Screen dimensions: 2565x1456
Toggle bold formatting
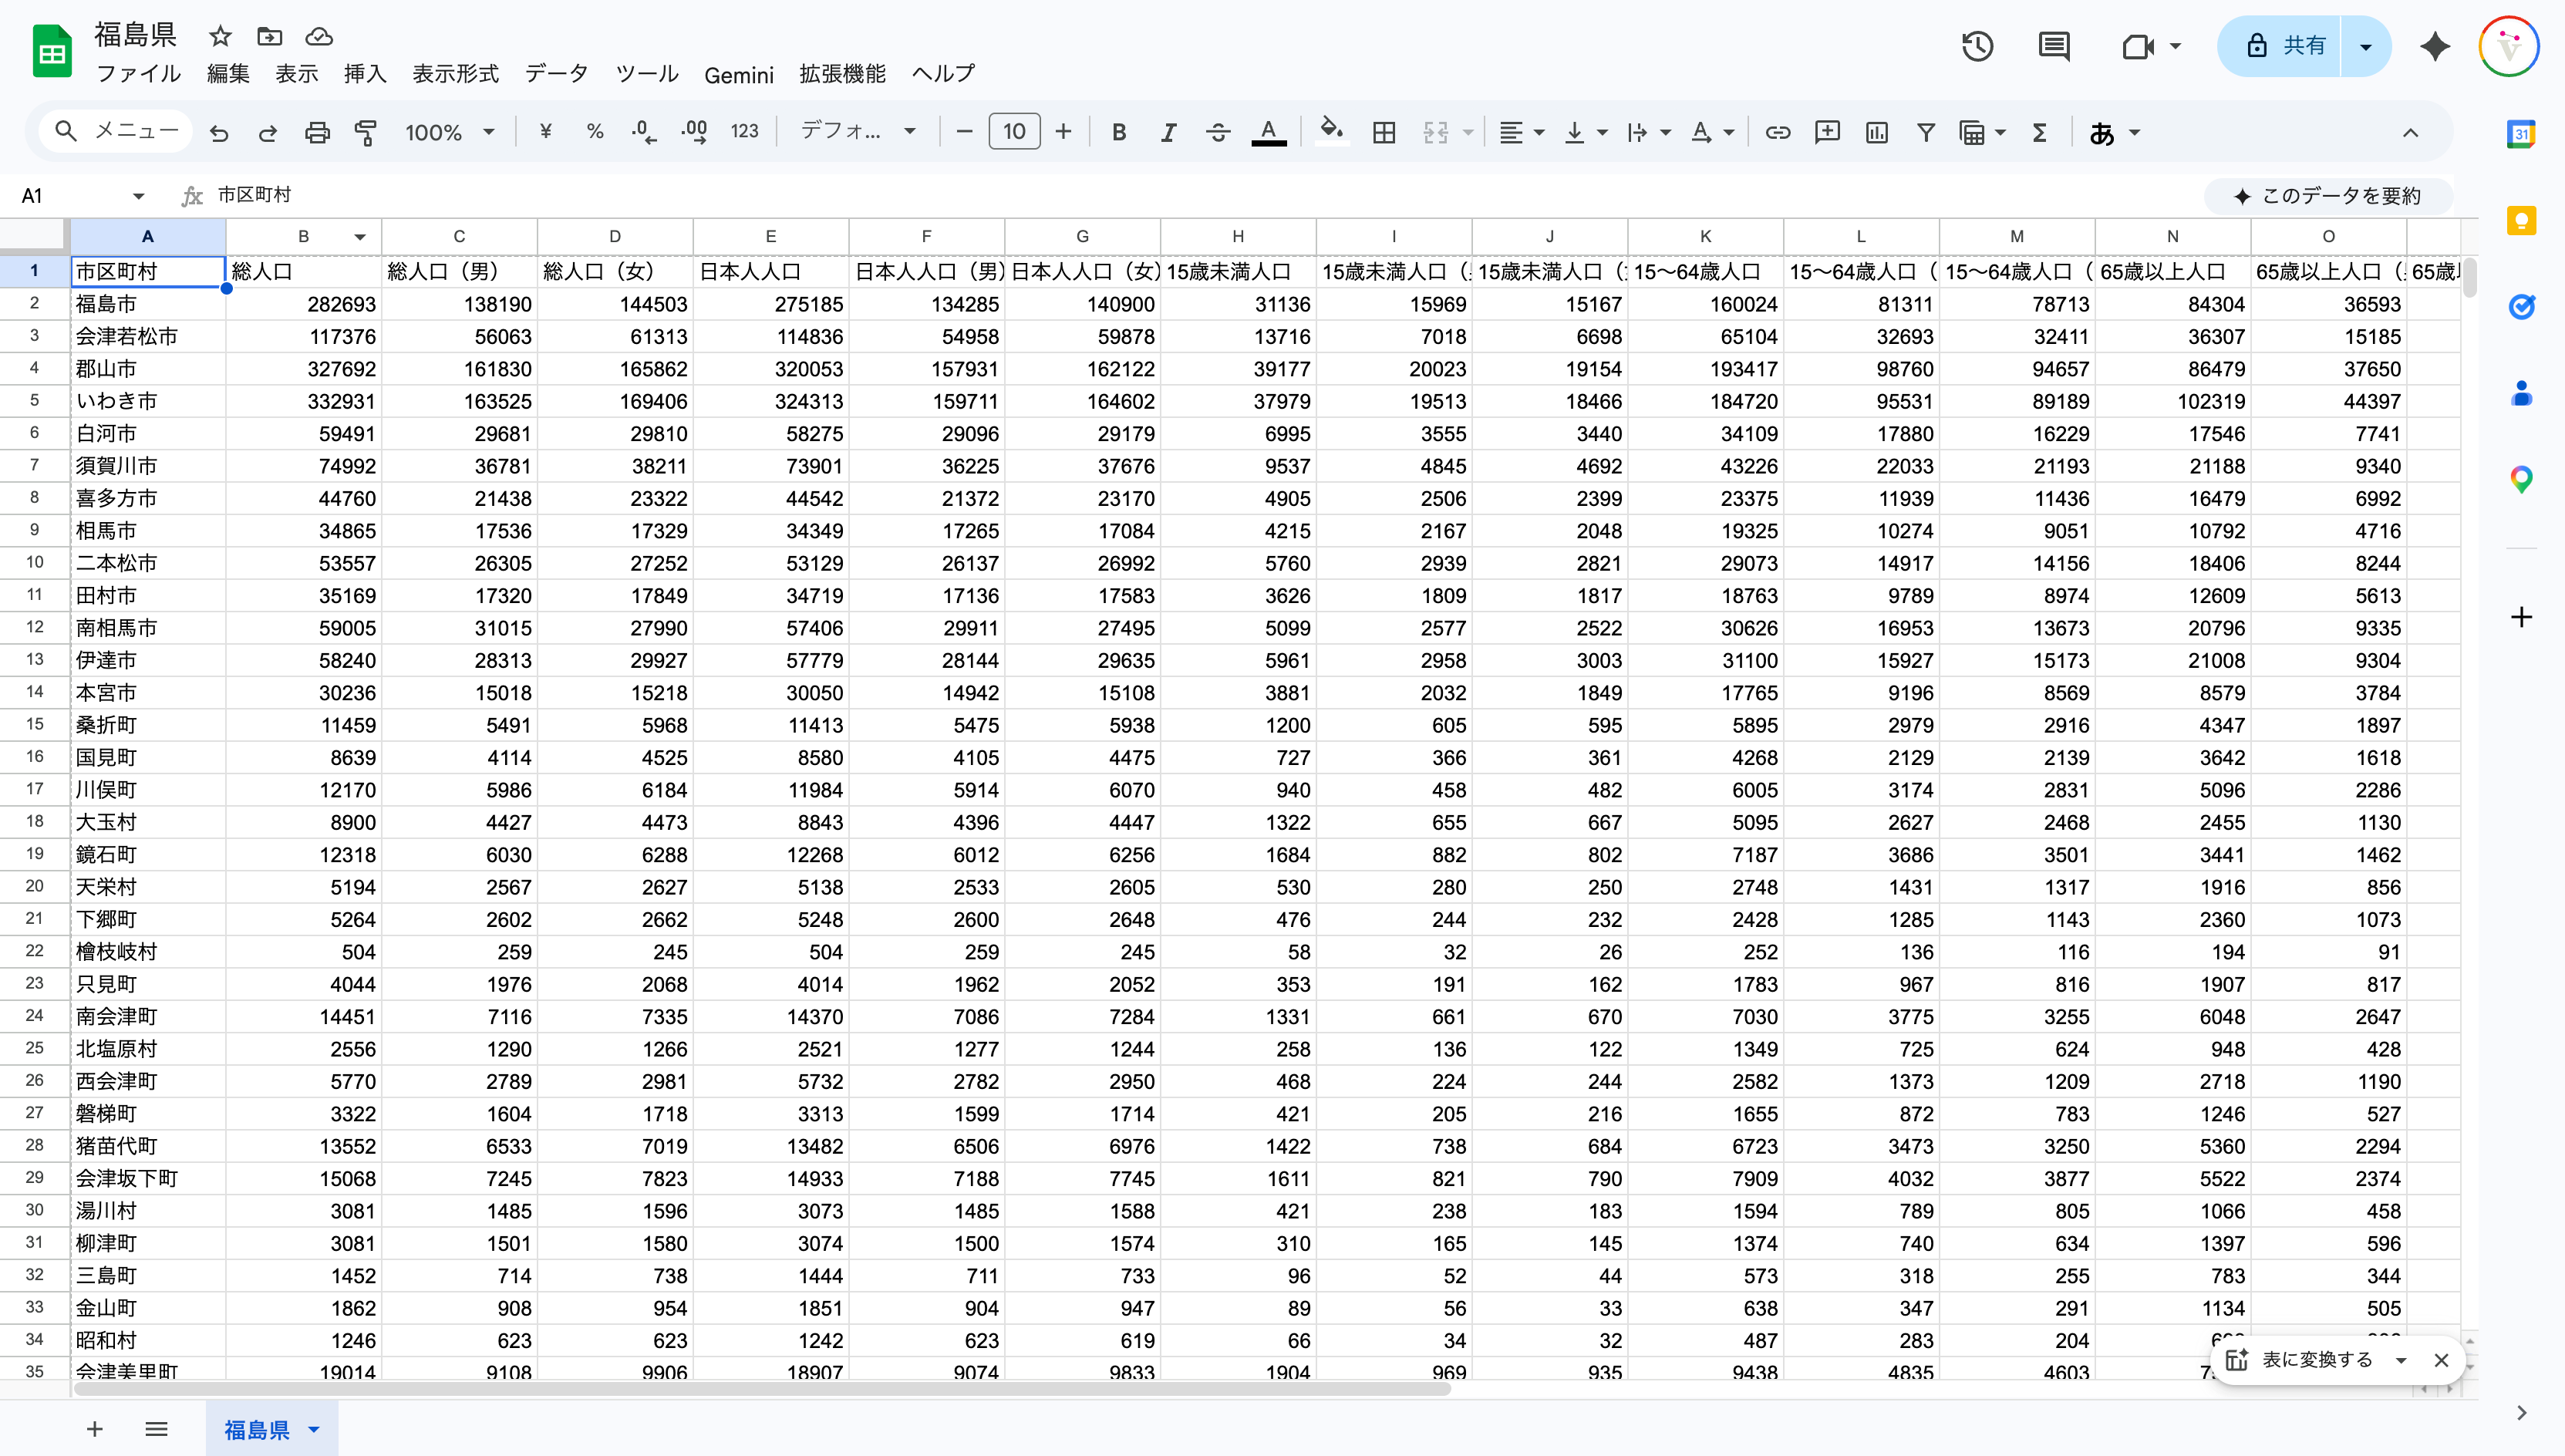pos(1119,132)
